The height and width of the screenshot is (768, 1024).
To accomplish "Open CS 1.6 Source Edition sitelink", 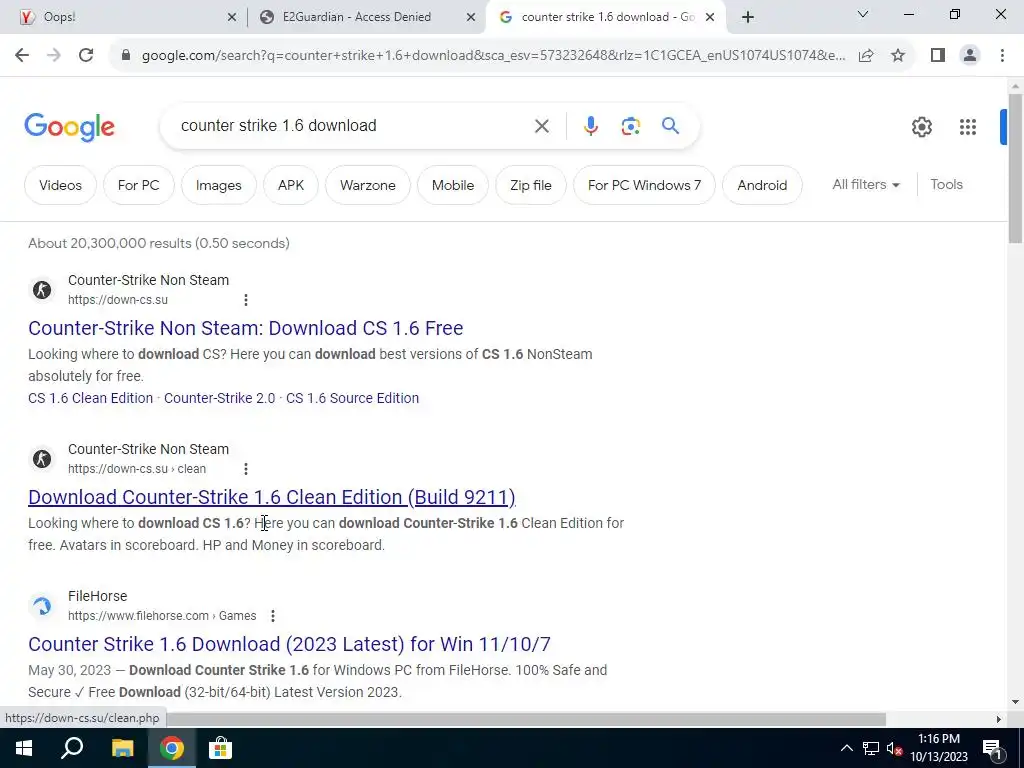I will click(353, 398).
